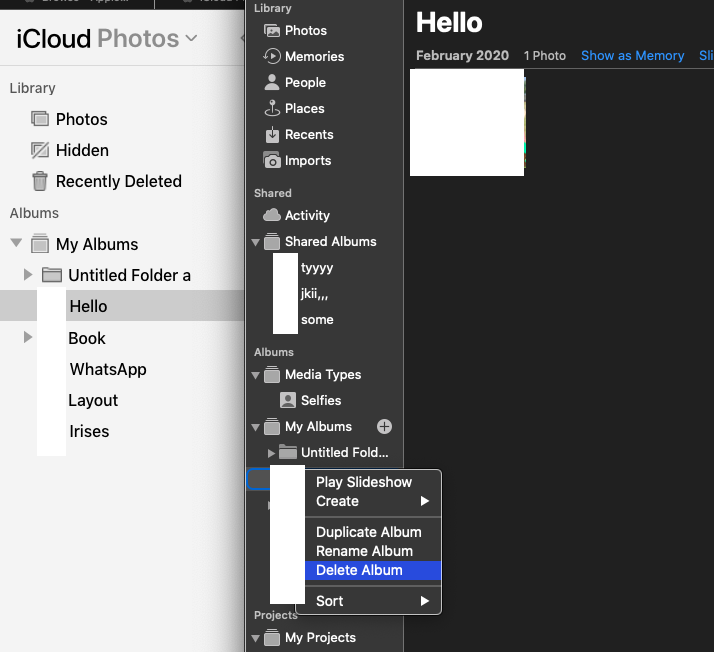
Task: Select the Book folder row
Action: 122,338
